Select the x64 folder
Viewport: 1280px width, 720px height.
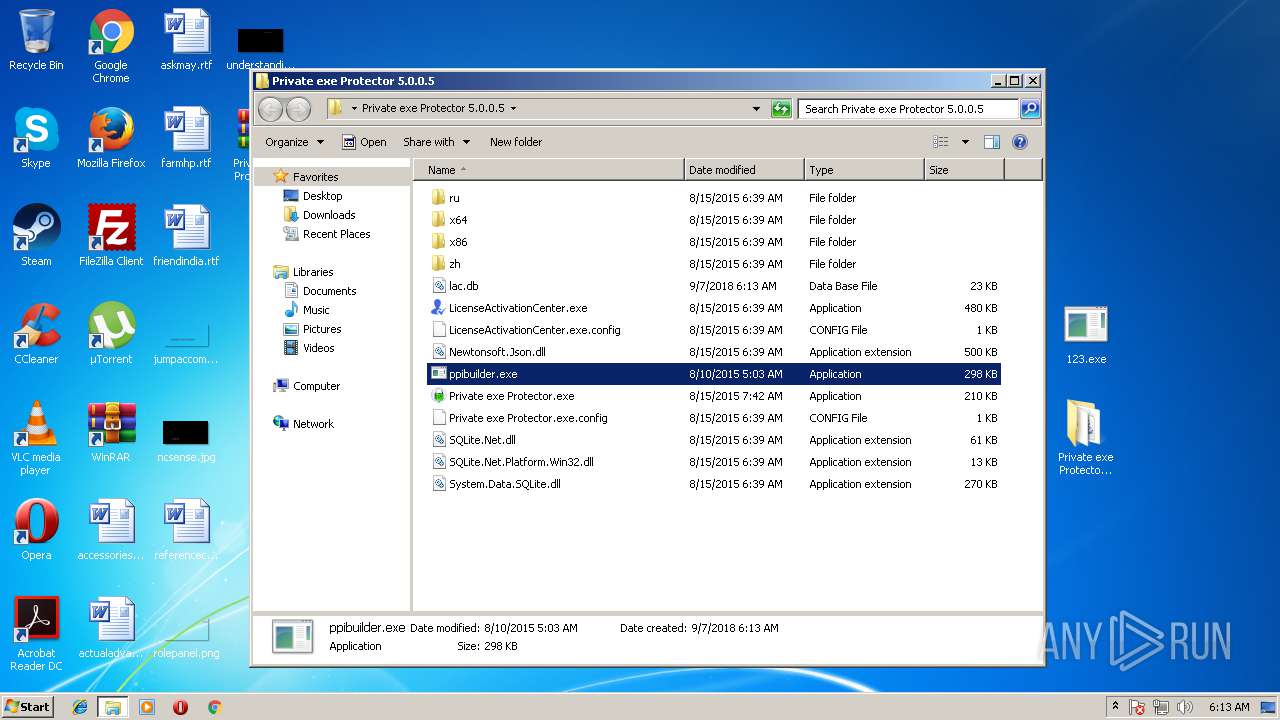[x=714, y=220]
